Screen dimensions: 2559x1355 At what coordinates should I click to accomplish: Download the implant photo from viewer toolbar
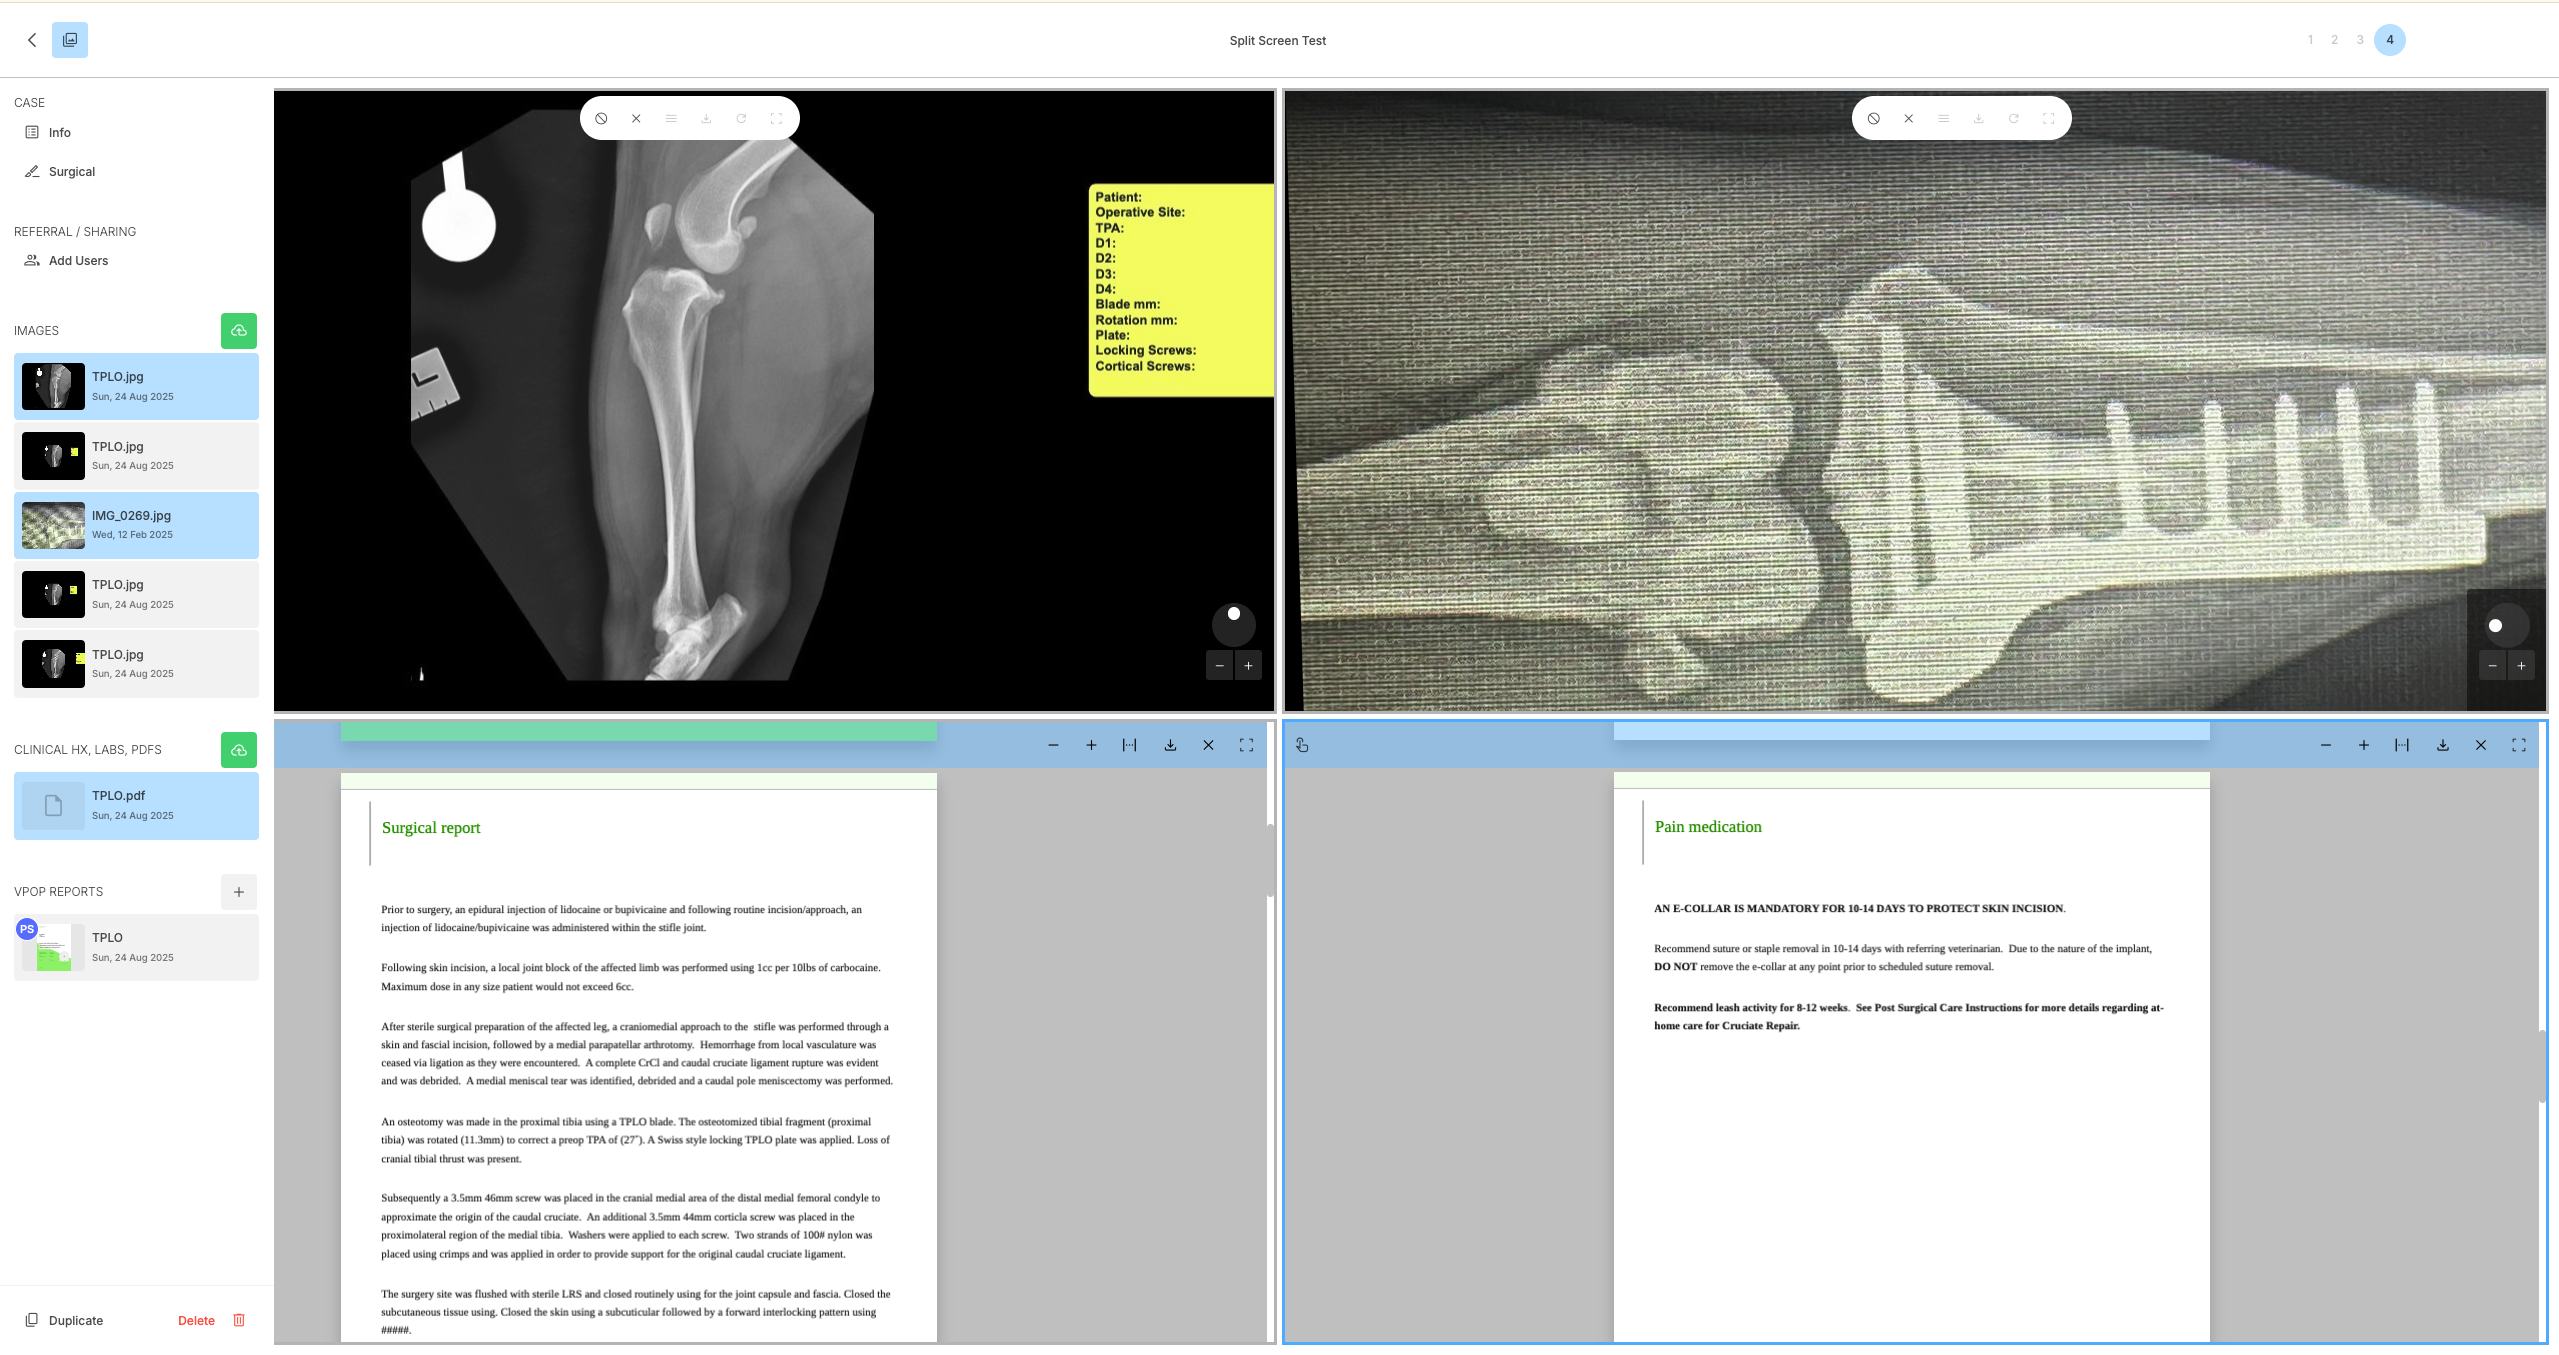(1978, 118)
